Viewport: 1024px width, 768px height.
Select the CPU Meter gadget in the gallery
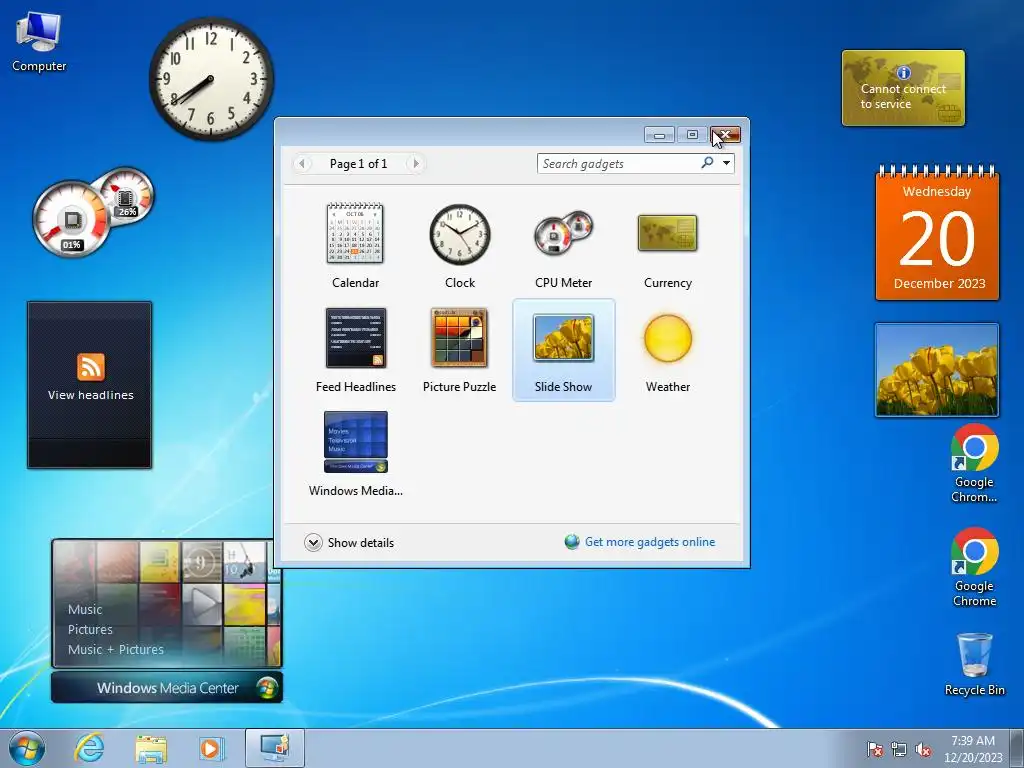click(x=564, y=246)
